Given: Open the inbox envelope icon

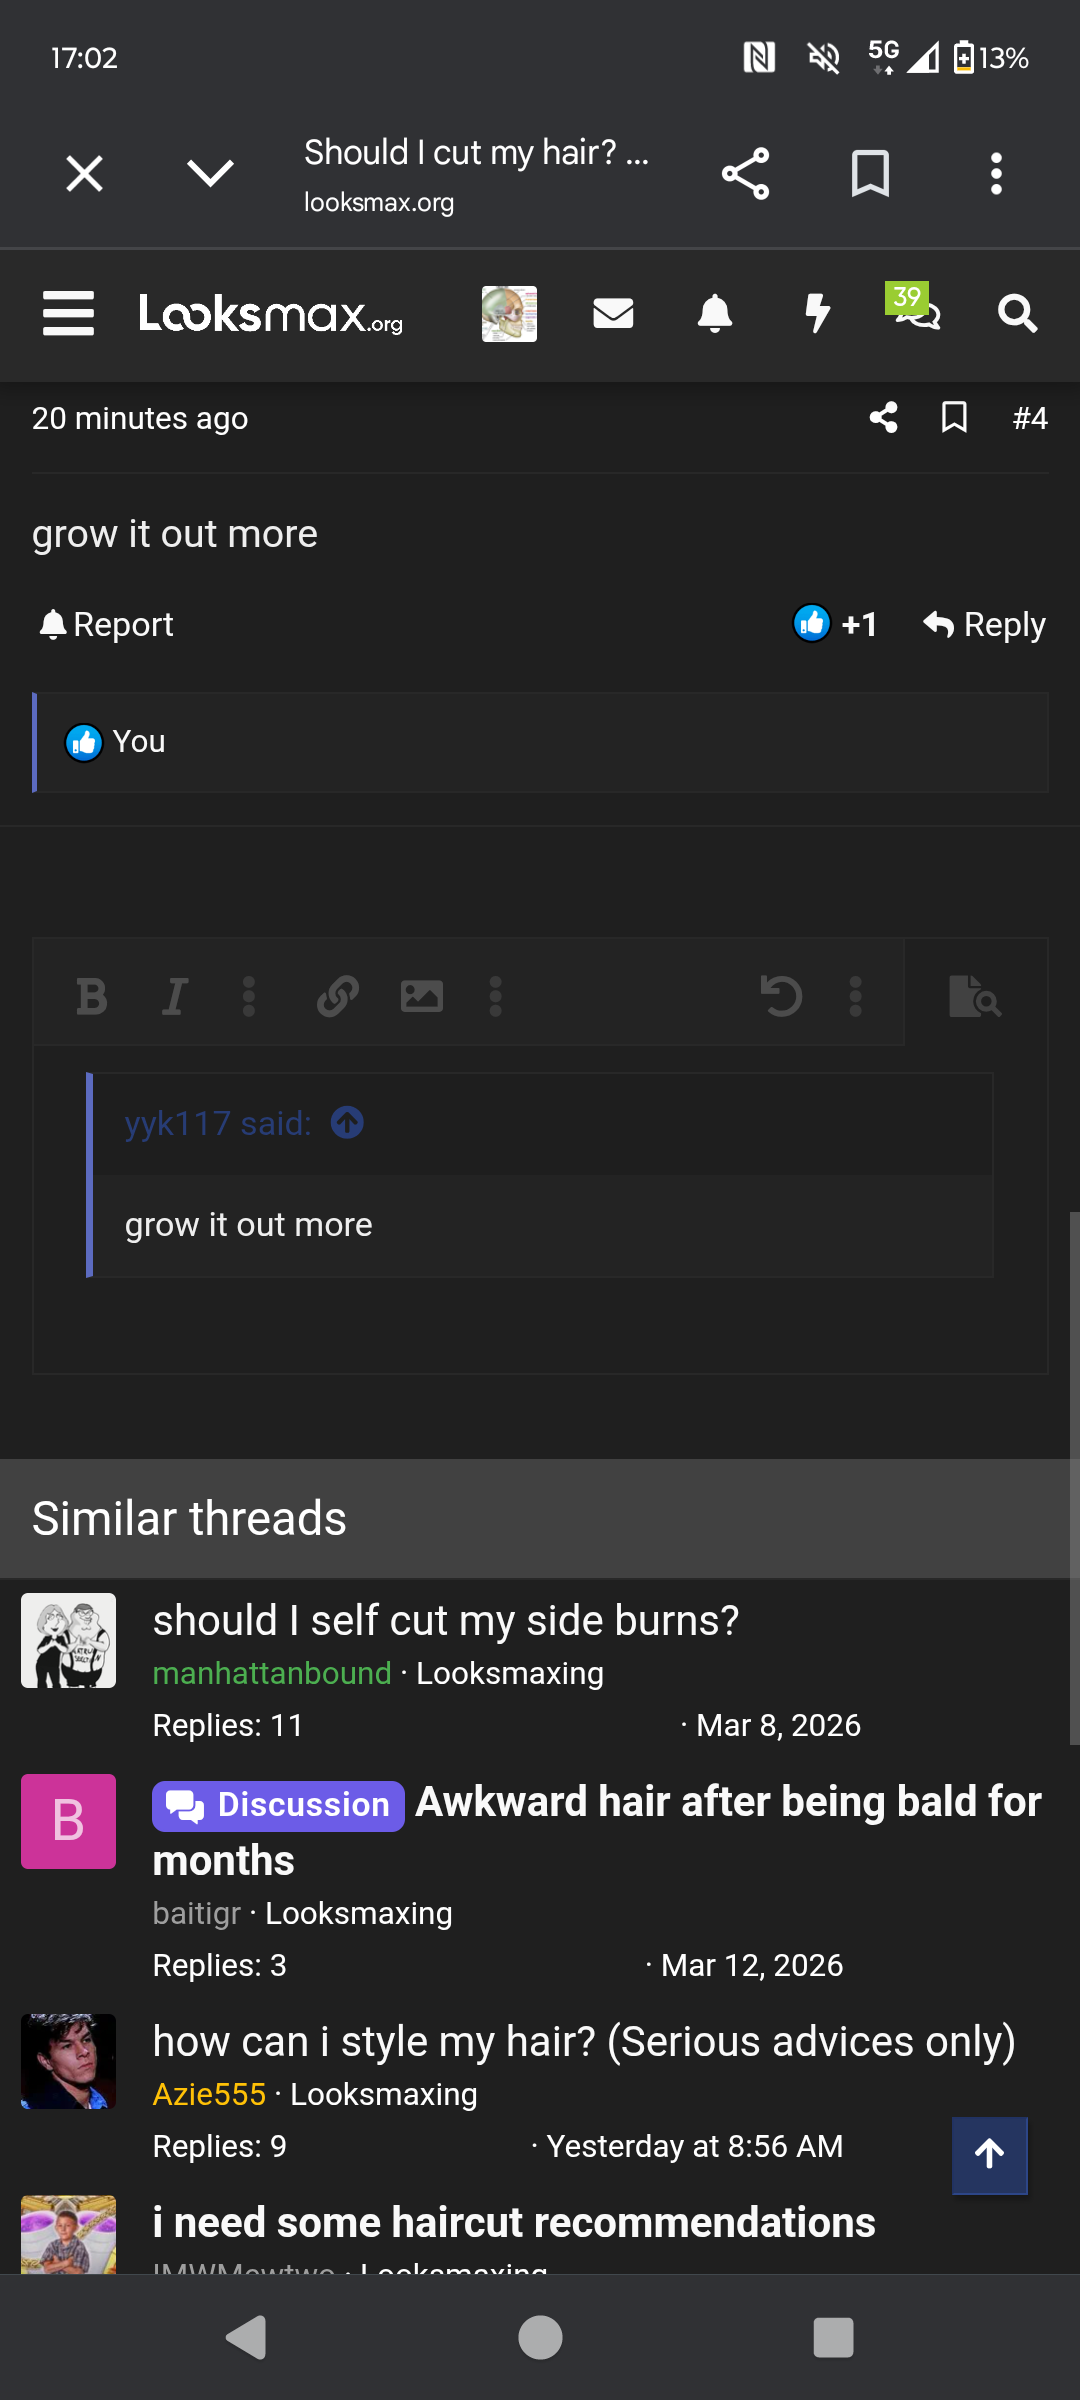Looking at the screenshot, I should (613, 314).
